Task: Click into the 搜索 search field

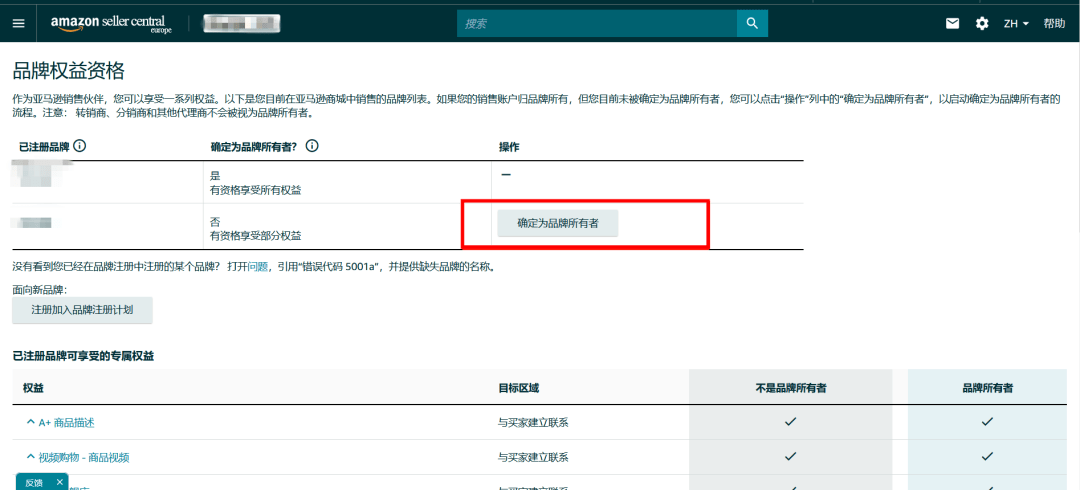Action: pyautogui.click(x=596, y=23)
